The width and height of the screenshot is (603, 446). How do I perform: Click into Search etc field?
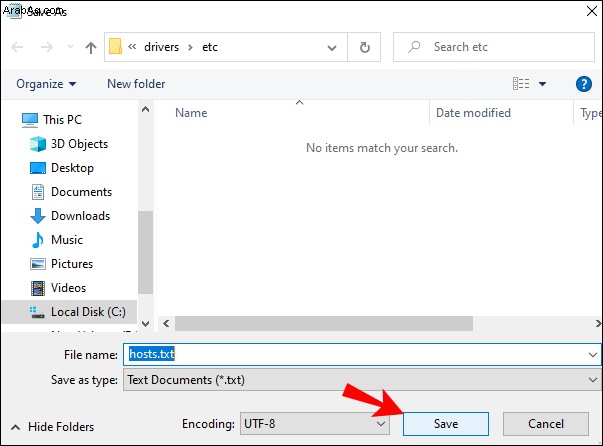[x=494, y=47]
